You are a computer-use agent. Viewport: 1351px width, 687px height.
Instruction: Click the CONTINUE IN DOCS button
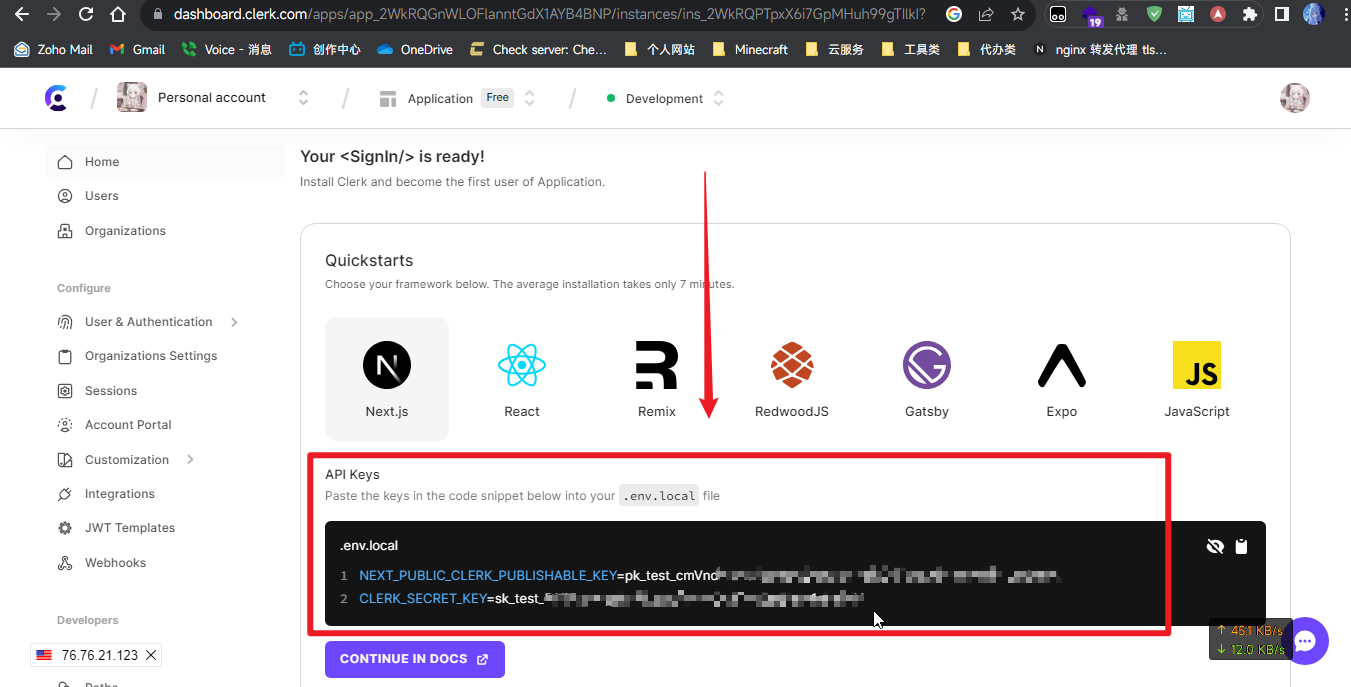pos(415,659)
